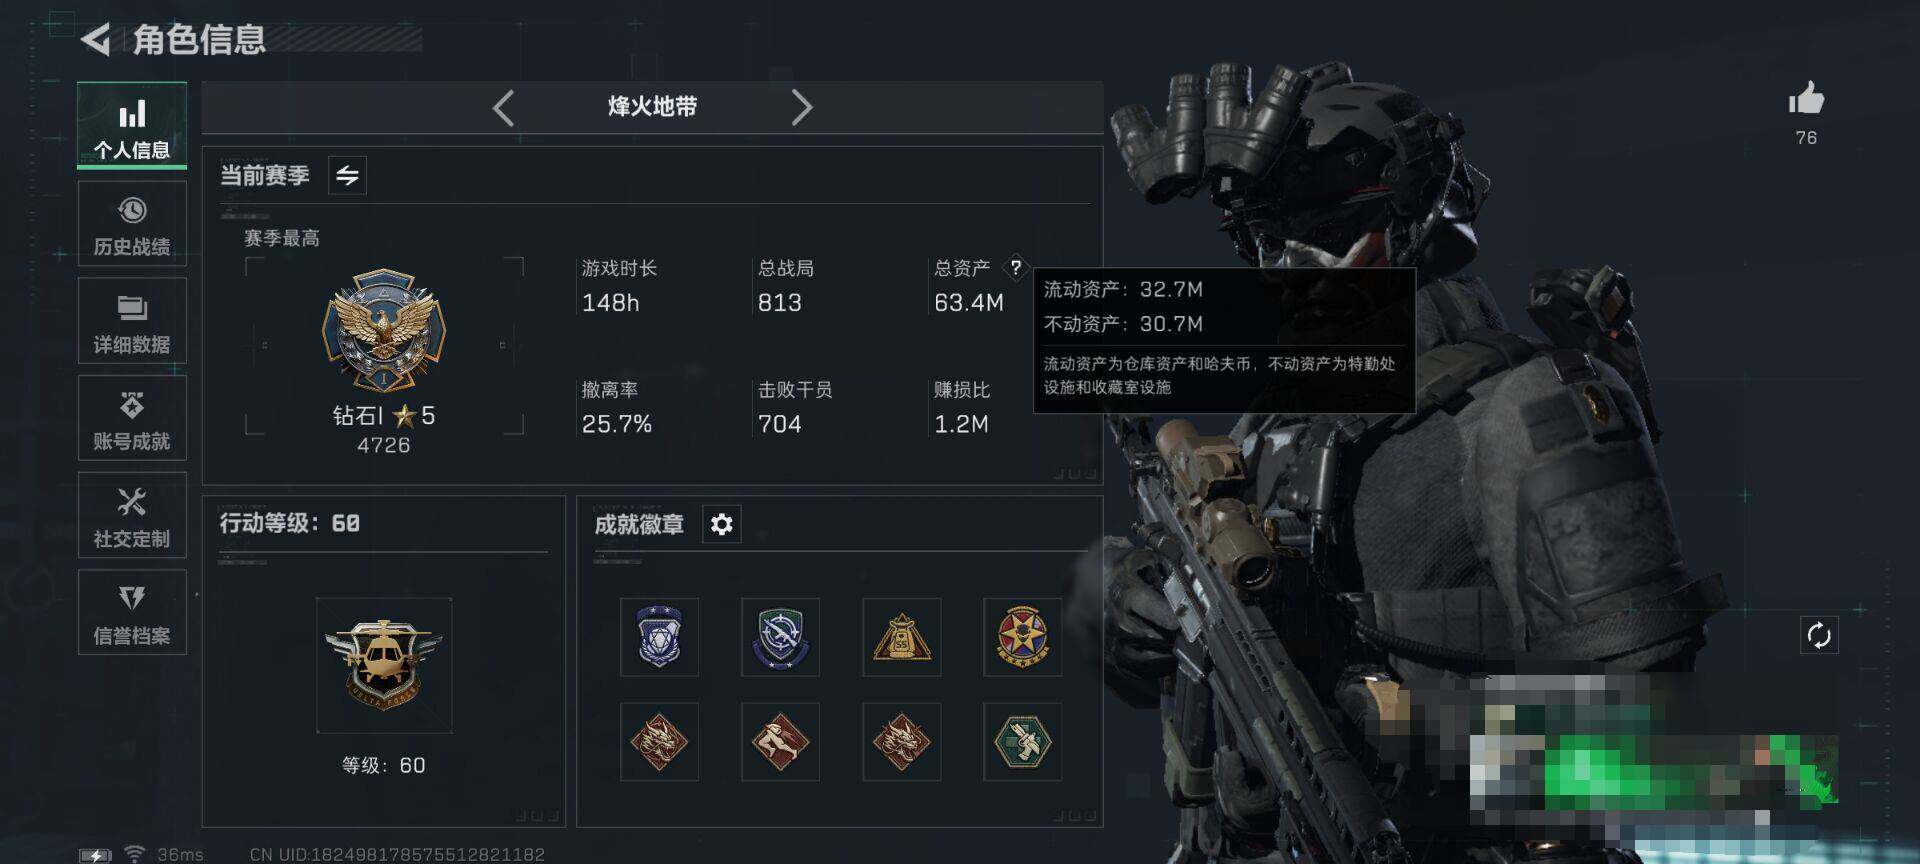Viewport: 1920px width, 864px height.
Task: Open 成就徽章 gear settings
Action: [x=722, y=524]
